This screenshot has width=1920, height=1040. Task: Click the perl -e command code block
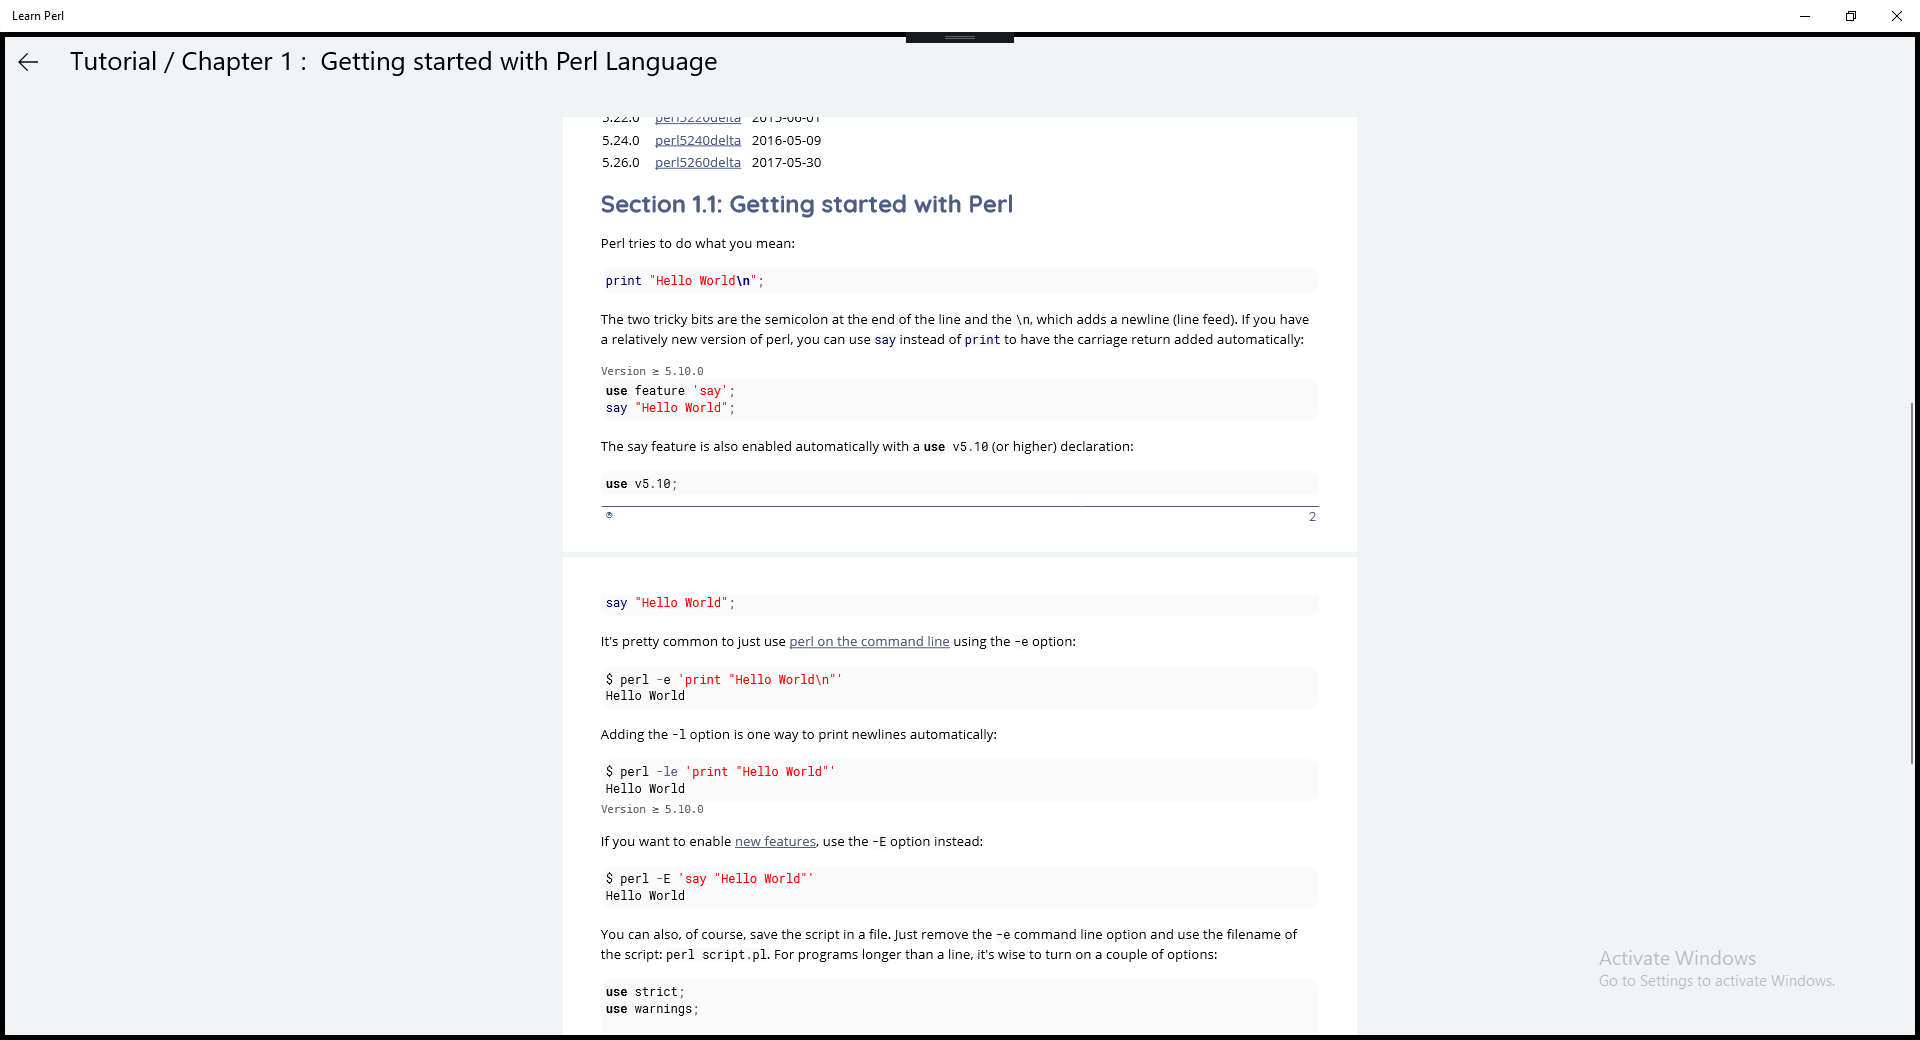click(959, 688)
